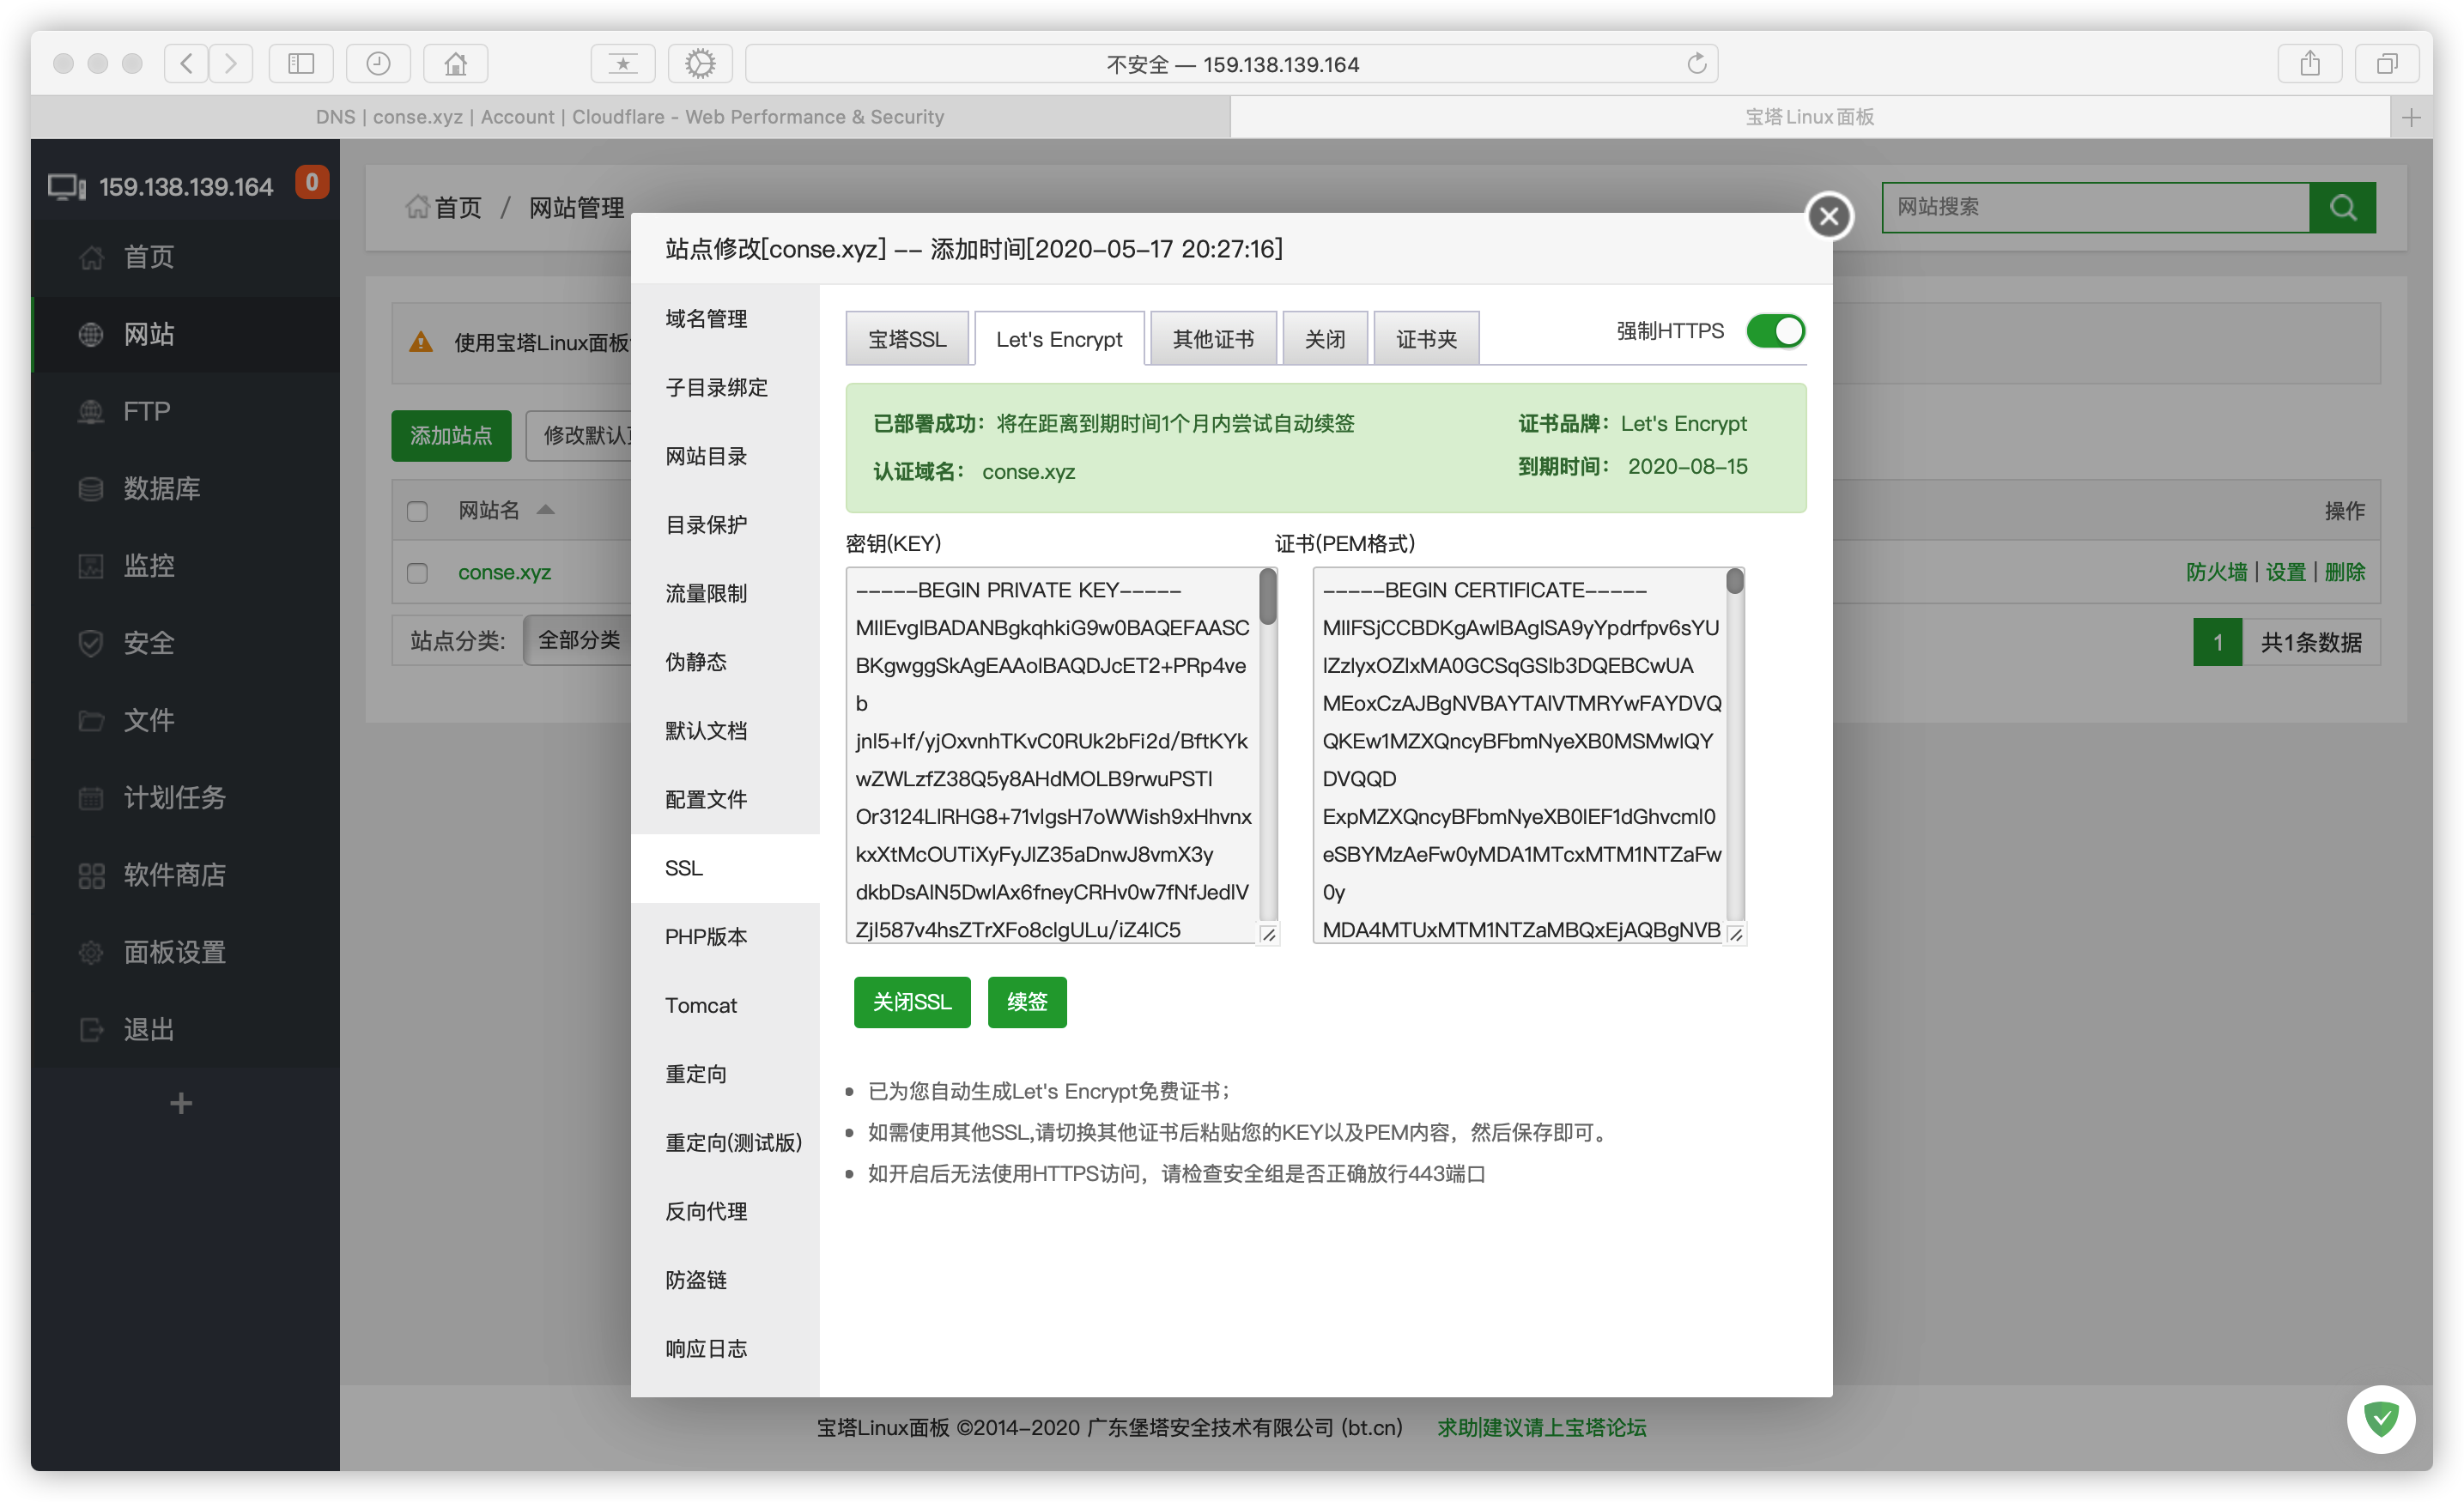Close the site modification dialog
This screenshot has width=2464, height=1502.
point(1829,216)
